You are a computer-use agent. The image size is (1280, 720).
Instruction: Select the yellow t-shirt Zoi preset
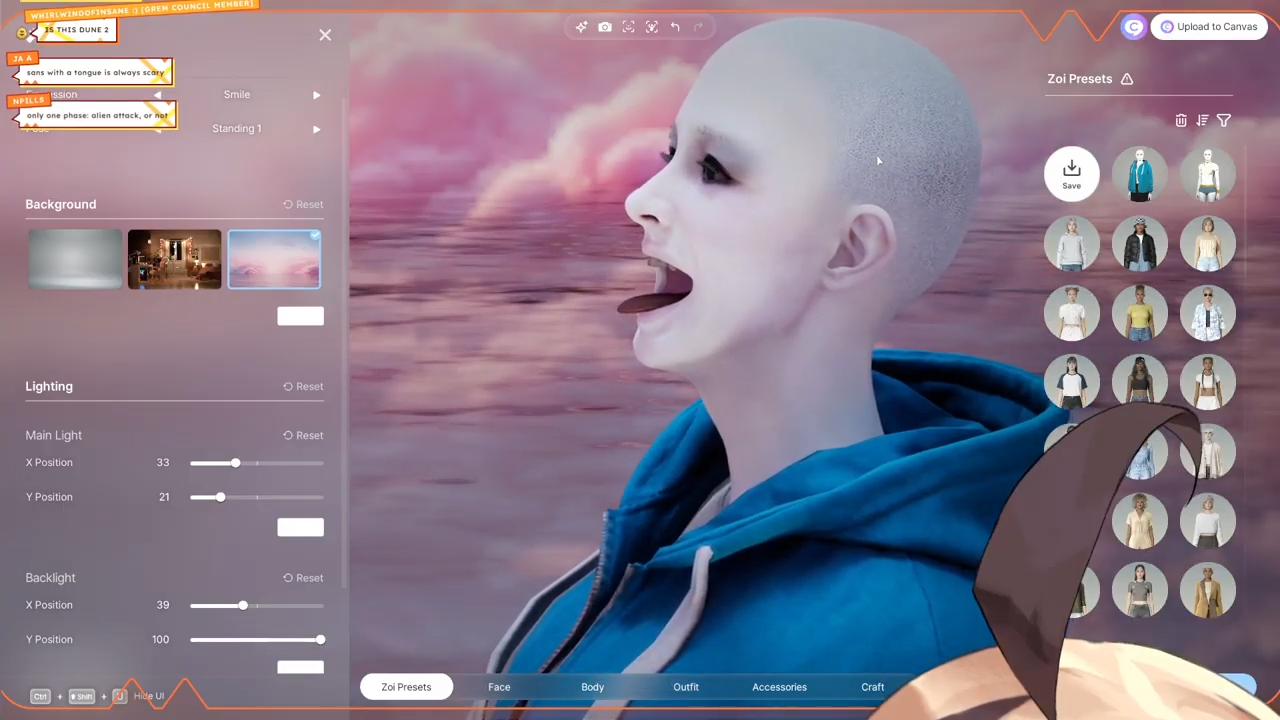(1140, 313)
